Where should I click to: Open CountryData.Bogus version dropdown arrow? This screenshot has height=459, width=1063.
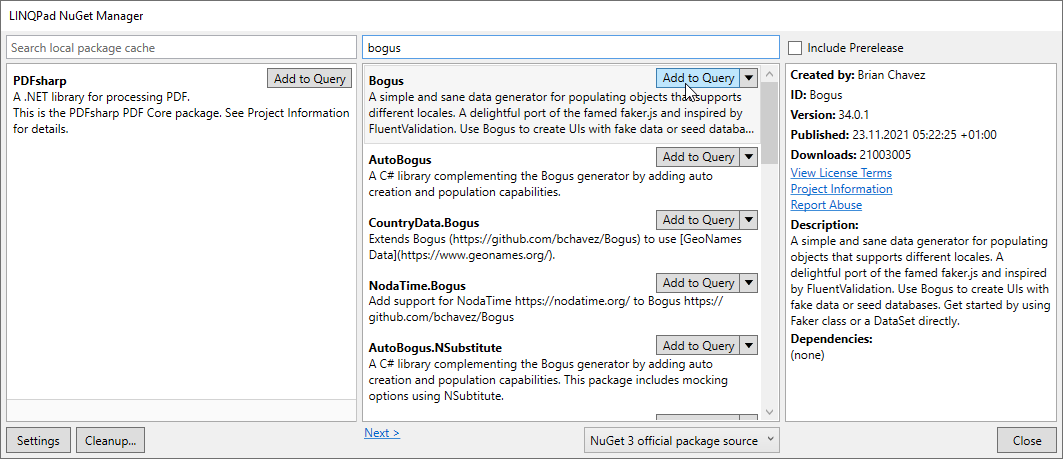[749, 220]
